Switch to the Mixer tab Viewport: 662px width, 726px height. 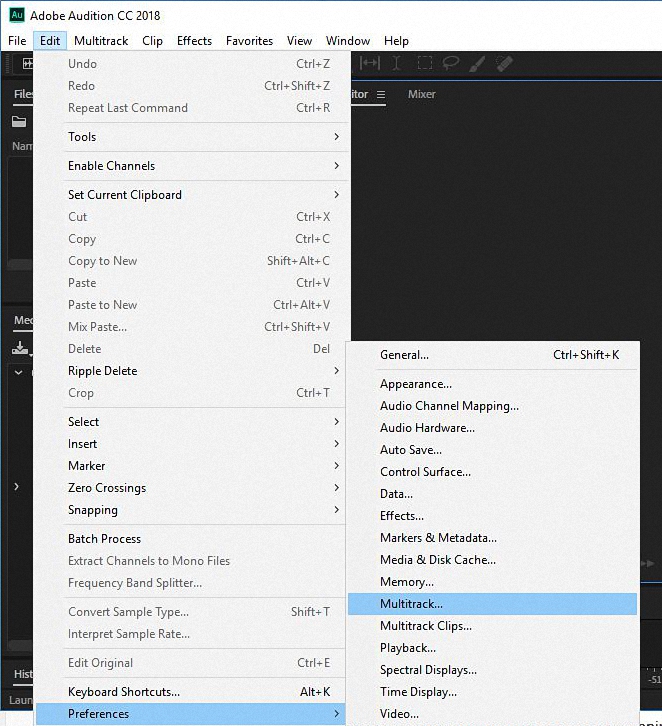(x=422, y=94)
